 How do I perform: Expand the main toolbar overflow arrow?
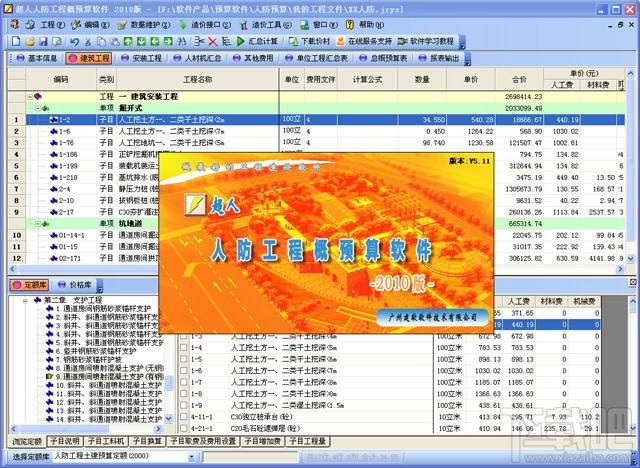tap(462, 42)
